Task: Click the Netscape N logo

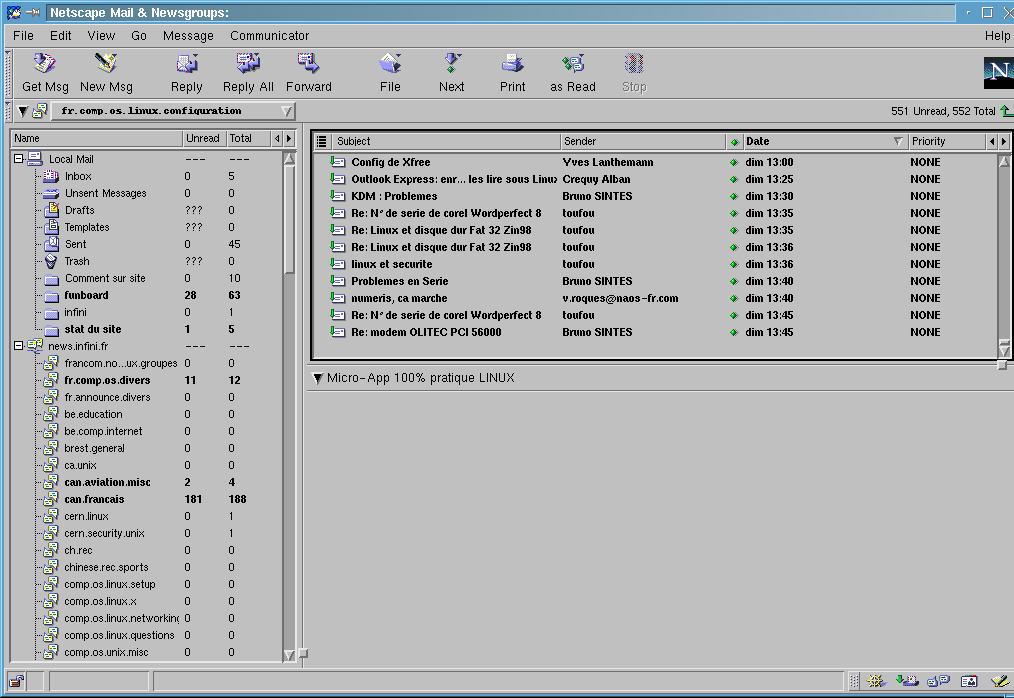Action: coord(998,72)
